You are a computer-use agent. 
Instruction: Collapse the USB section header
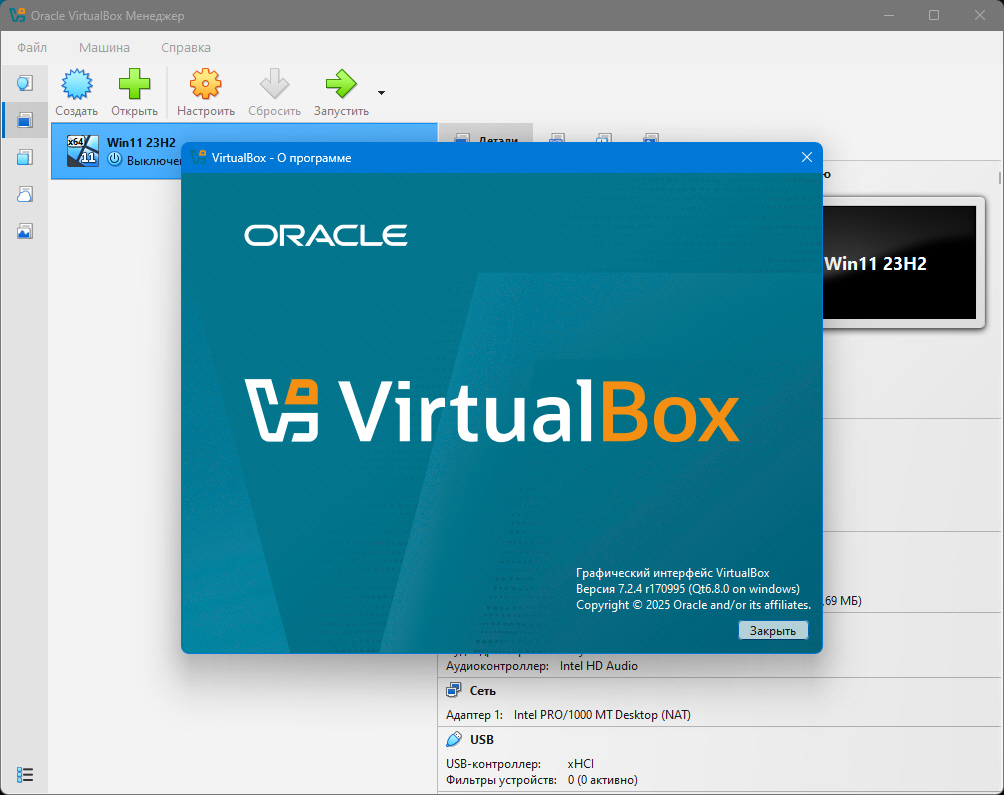[483, 739]
